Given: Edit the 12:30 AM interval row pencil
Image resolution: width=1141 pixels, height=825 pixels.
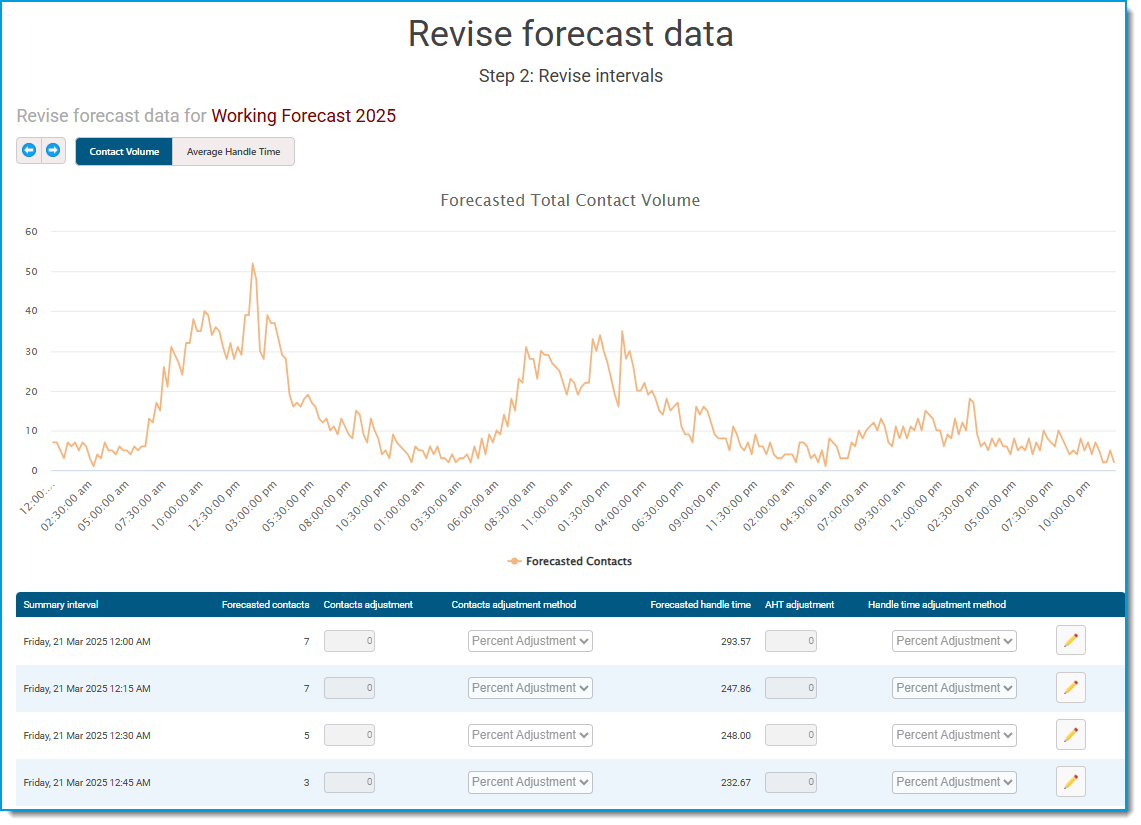Looking at the screenshot, I should click(1070, 735).
